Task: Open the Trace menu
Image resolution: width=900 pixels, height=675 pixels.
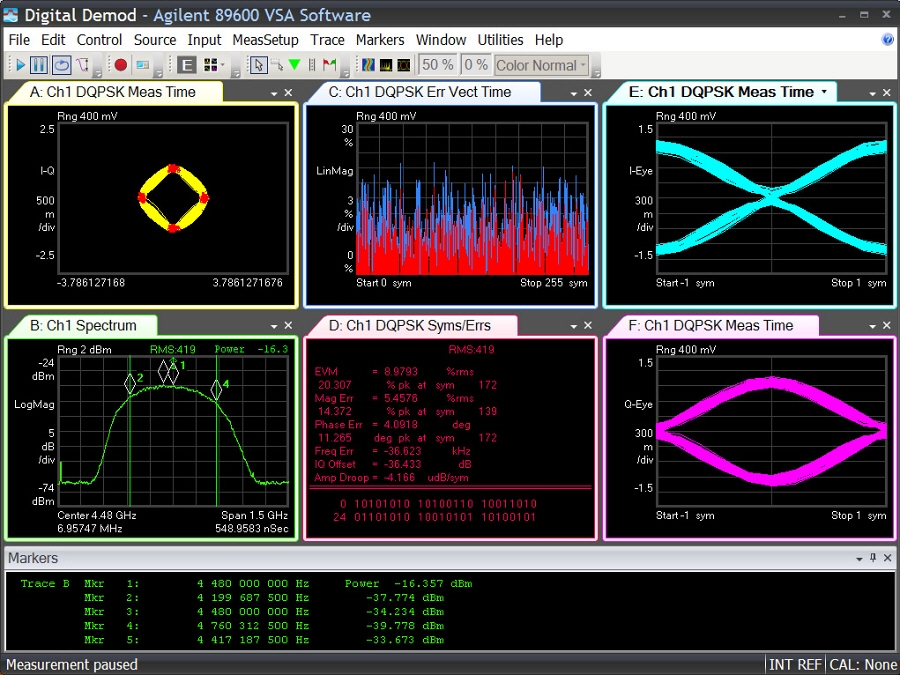Action: [x=327, y=40]
